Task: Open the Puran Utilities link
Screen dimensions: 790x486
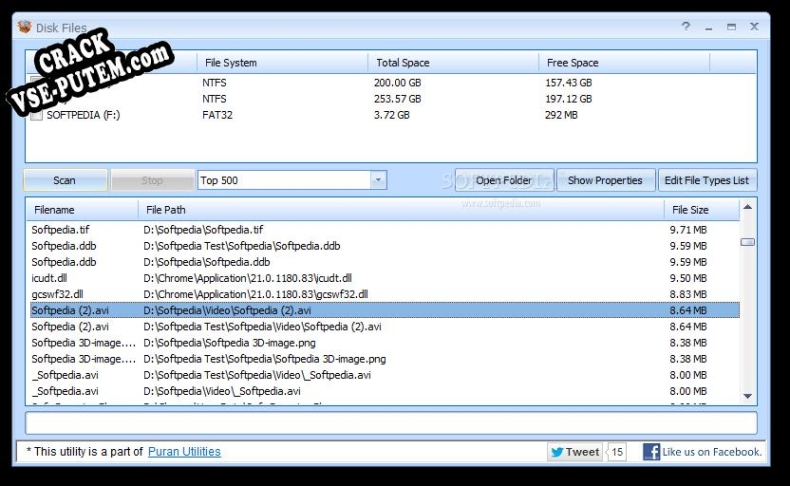Action: pyautogui.click(x=184, y=452)
